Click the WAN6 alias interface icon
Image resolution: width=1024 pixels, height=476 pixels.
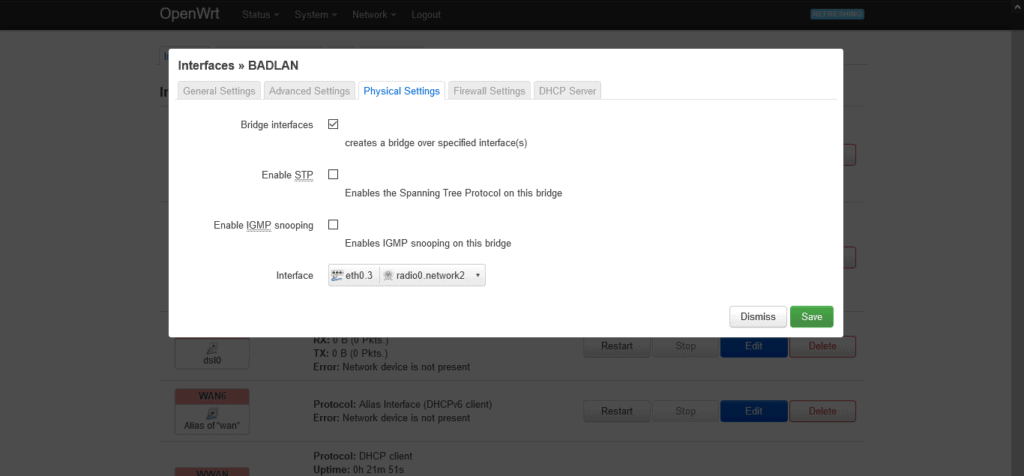212,413
